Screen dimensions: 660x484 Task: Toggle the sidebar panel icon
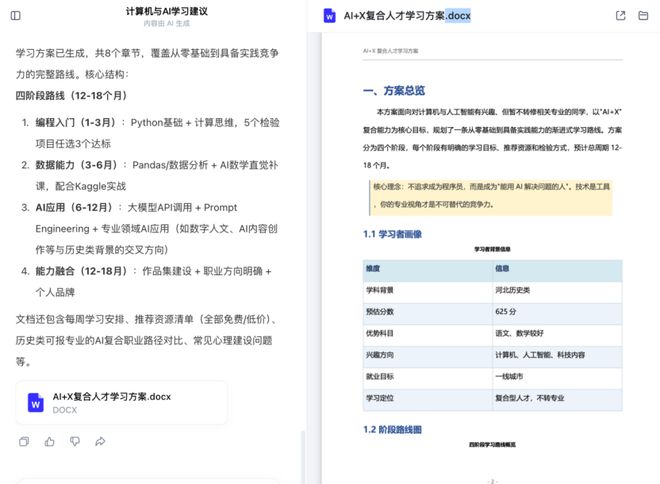coord(16,16)
